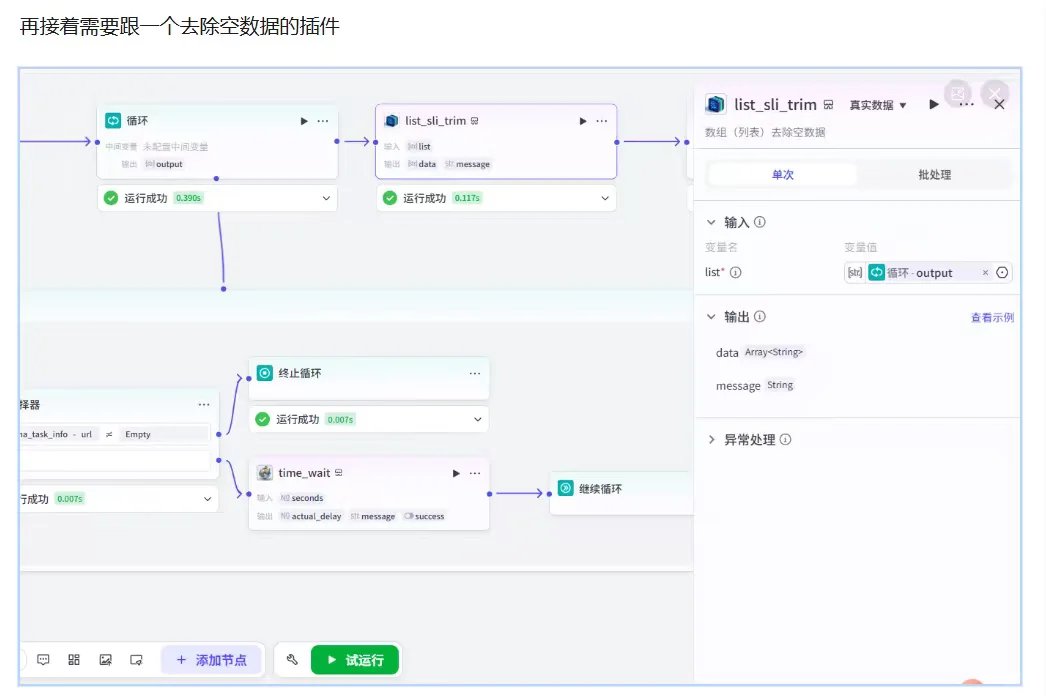Show info tooltip for 输出
Screen dimensions: 1046x696
click(760, 317)
